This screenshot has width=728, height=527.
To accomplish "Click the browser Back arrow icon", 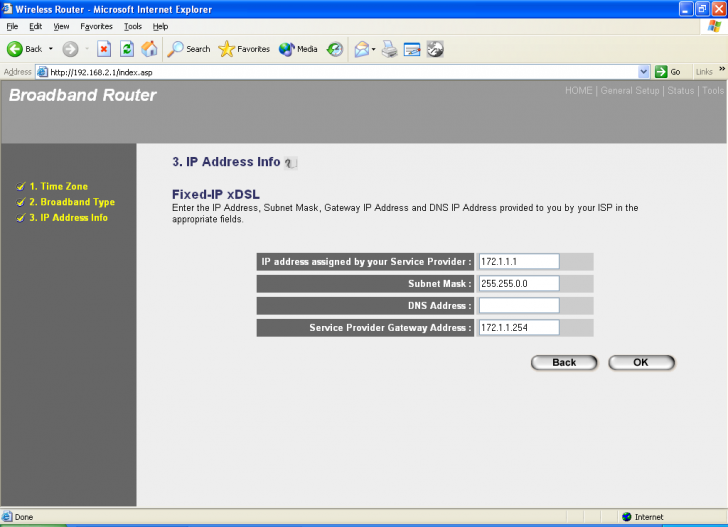I will 15,49.
